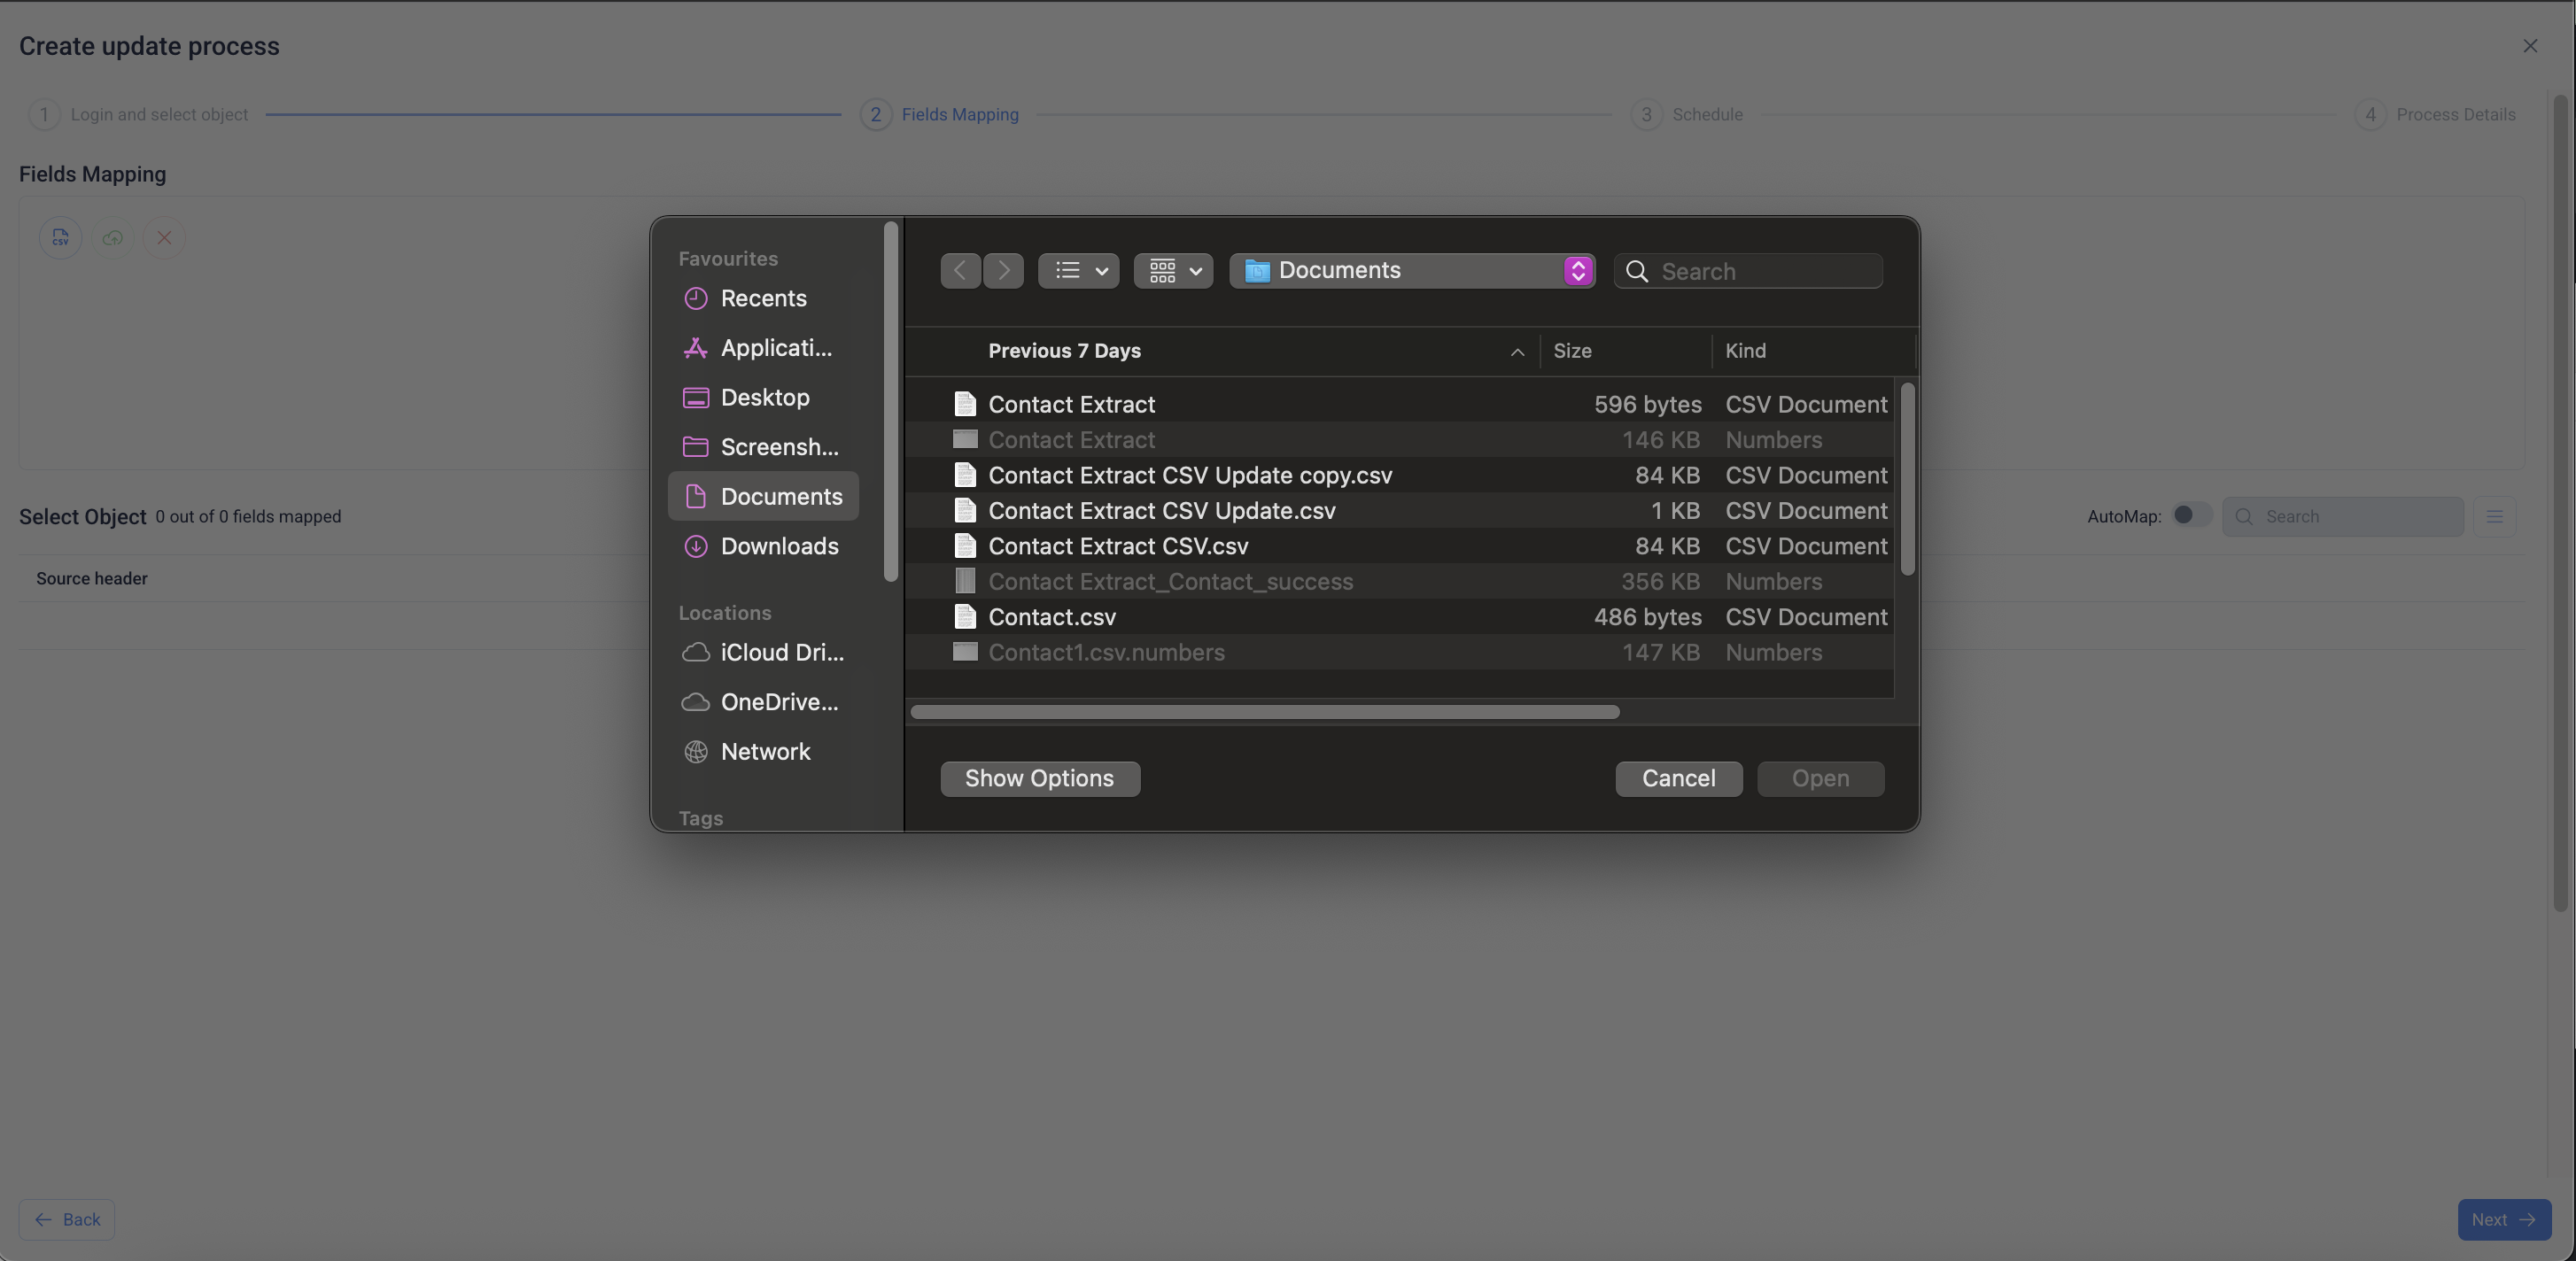Open Recents in Favourites sidebar

click(763, 299)
